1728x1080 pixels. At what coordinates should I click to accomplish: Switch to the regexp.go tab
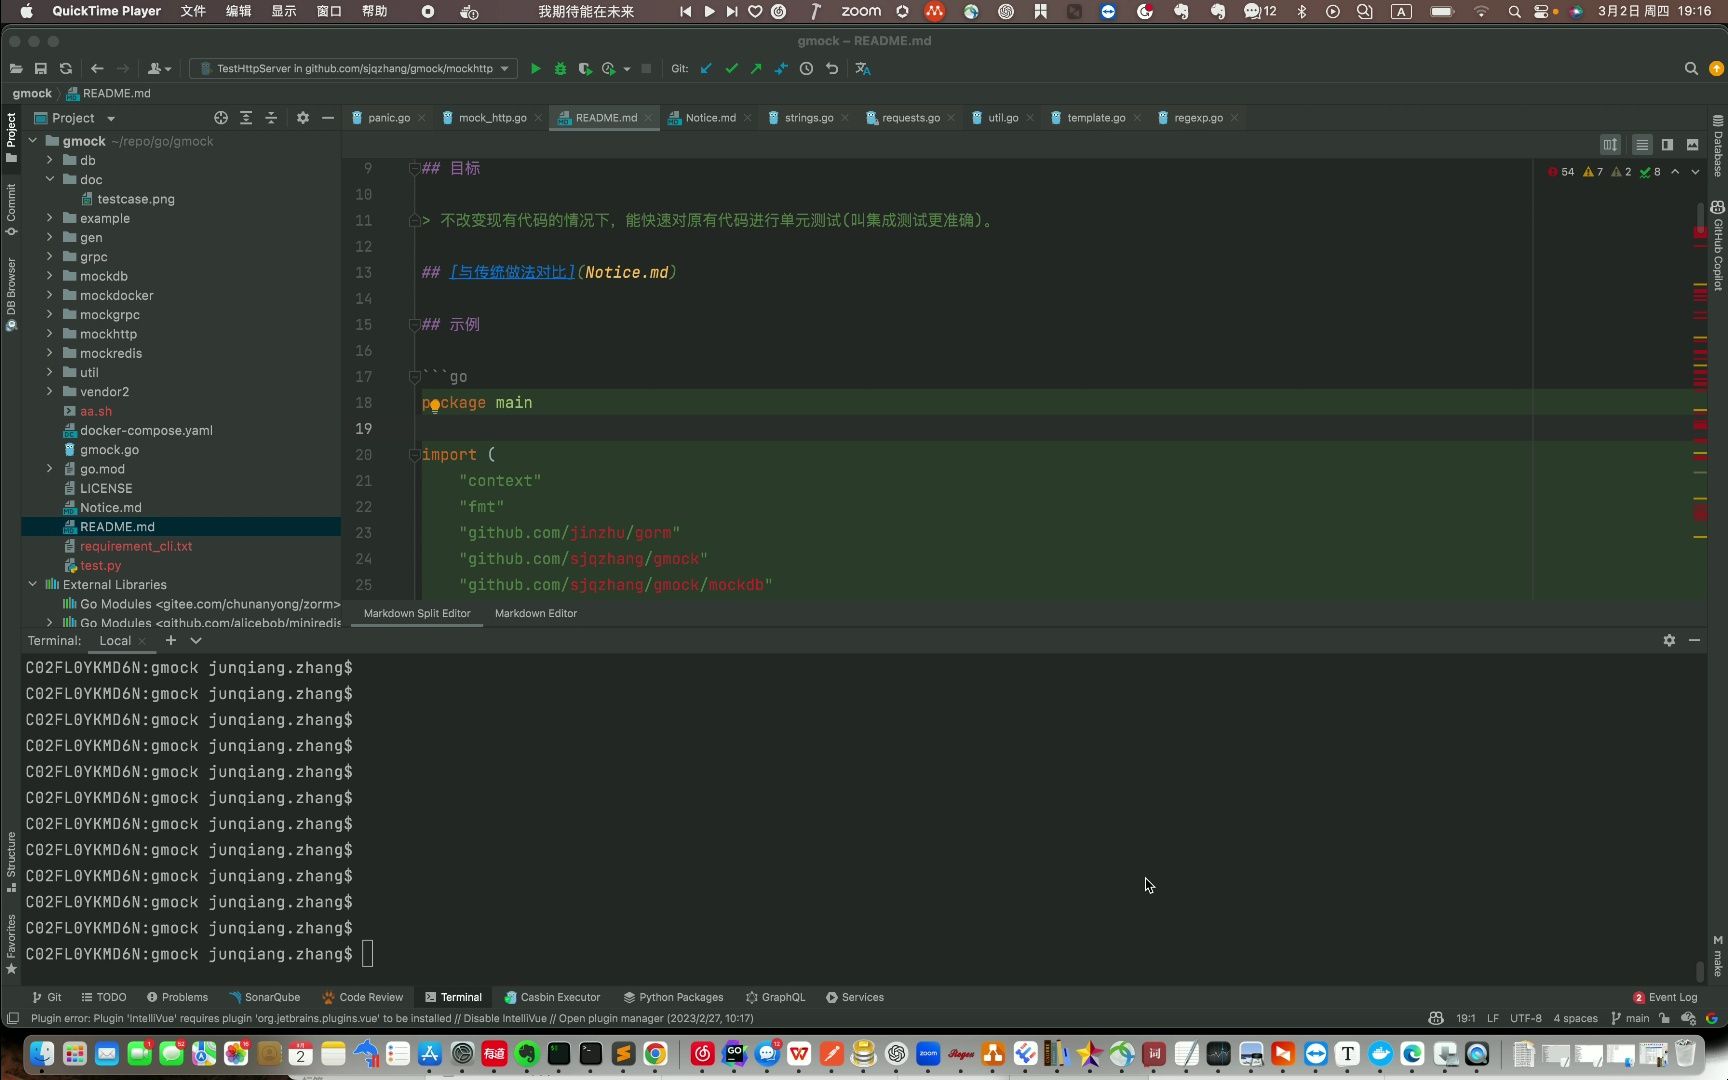(1198, 118)
